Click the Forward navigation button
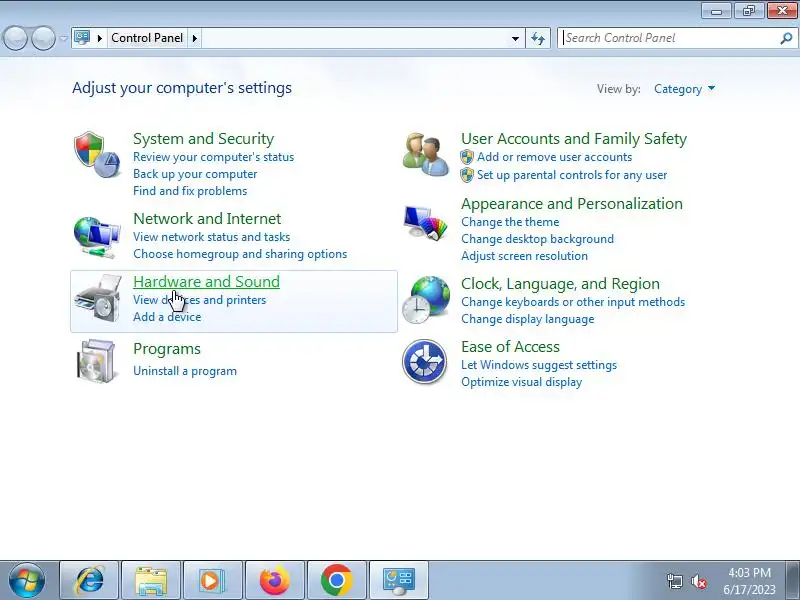Viewport: 800px width, 600px height. point(43,38)
